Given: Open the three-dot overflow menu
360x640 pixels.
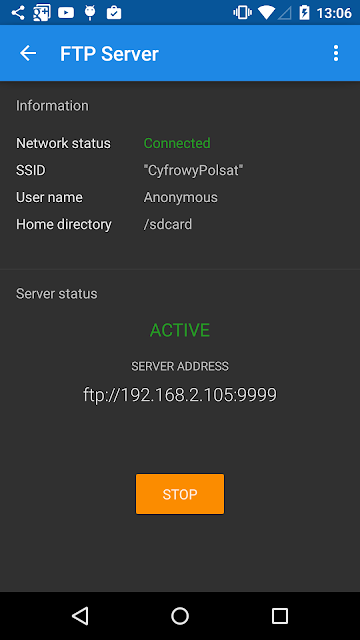Looking at the screenshot, I should [x=336, y=53].
